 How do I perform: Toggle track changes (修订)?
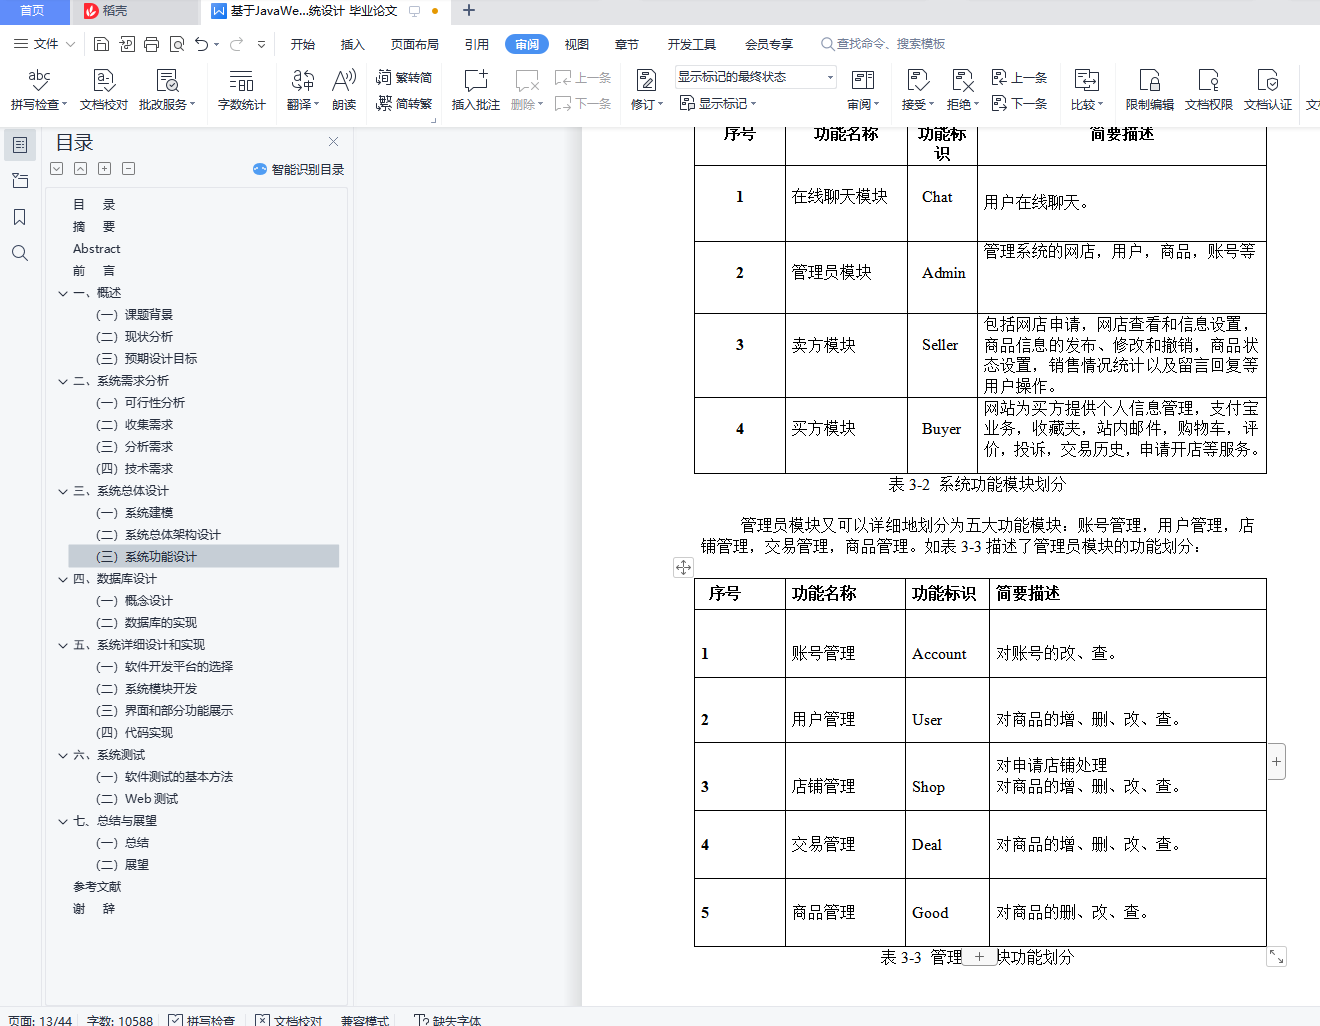coord(647,89)
